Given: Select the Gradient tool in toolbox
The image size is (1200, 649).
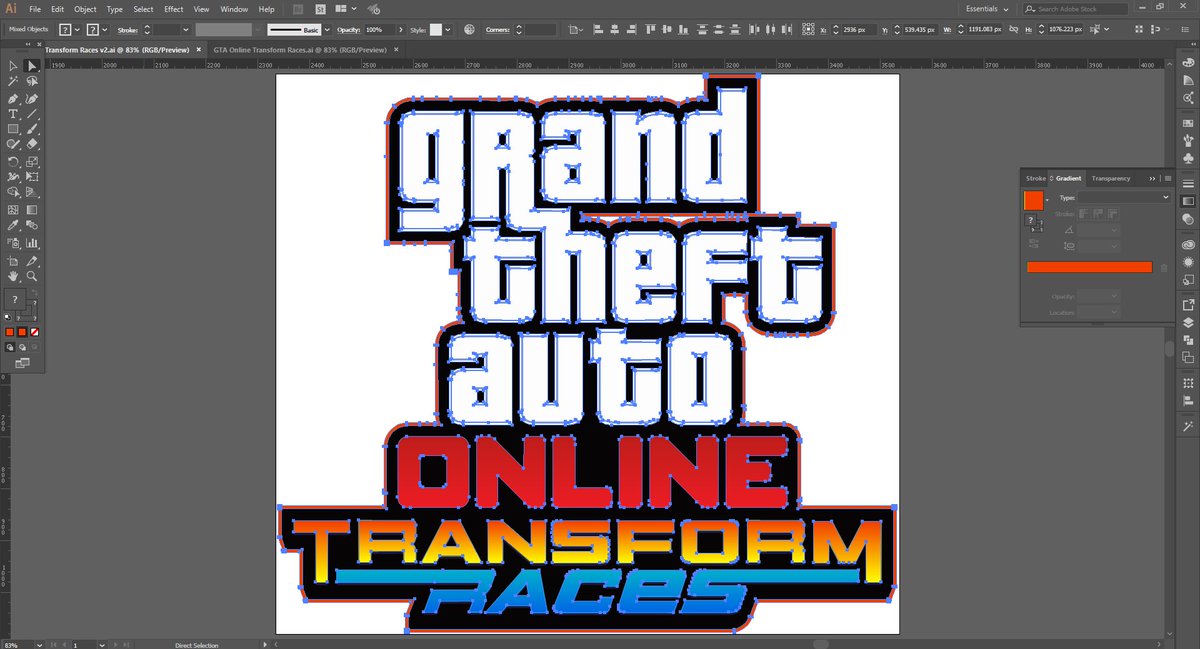Looking at the screenshot, I should (32, 209).
